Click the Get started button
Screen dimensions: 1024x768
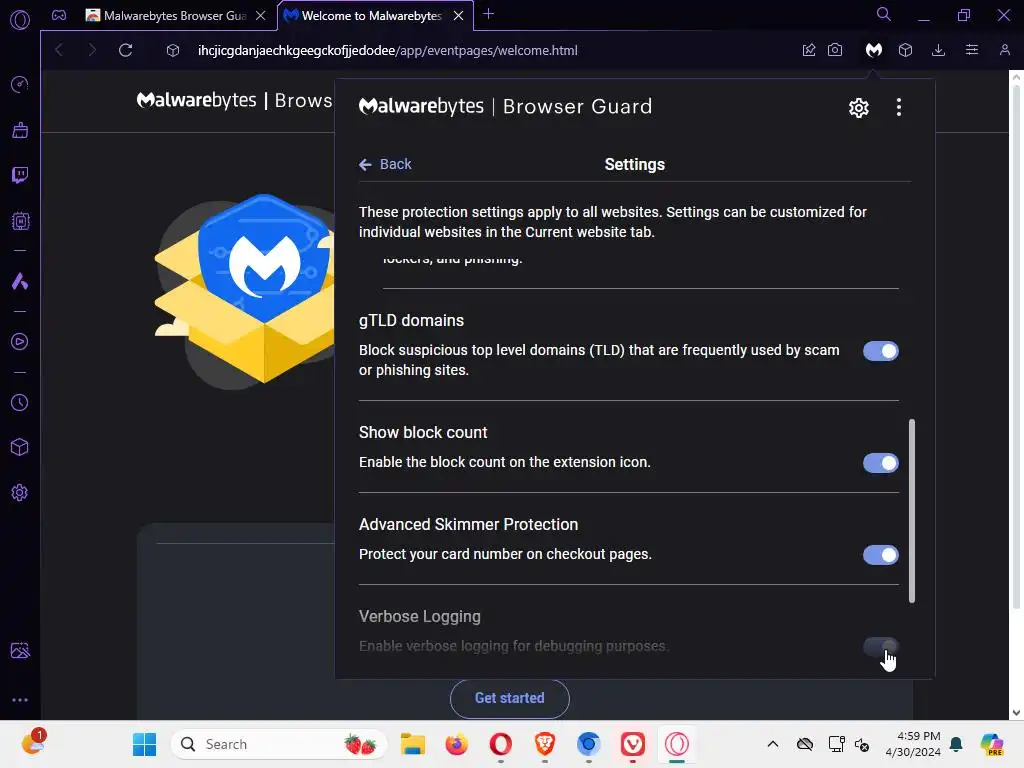click(509, 698)
